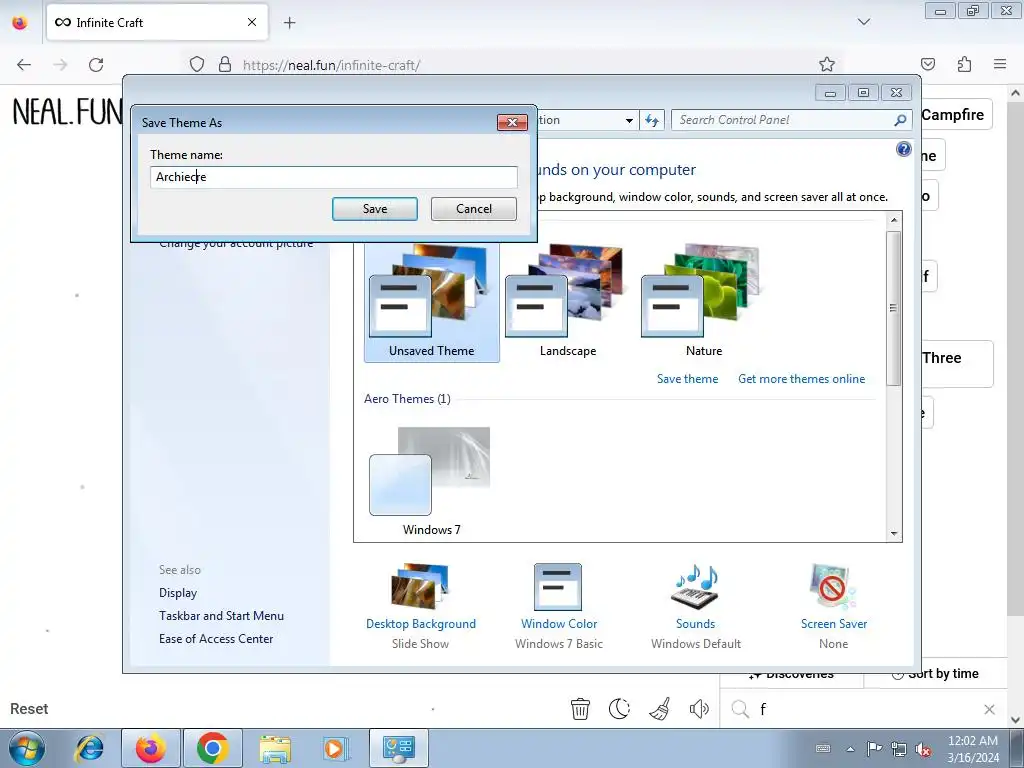1024x768 pixels.
Task: Close the Infinite Craft tab
Action: [252, 22]
